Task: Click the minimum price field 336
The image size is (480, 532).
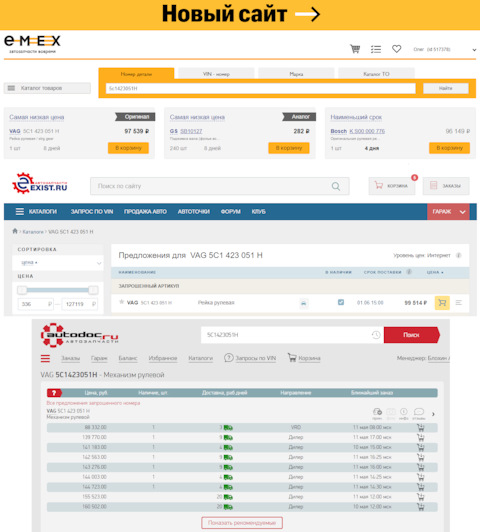Action: (x=36, y=304)
